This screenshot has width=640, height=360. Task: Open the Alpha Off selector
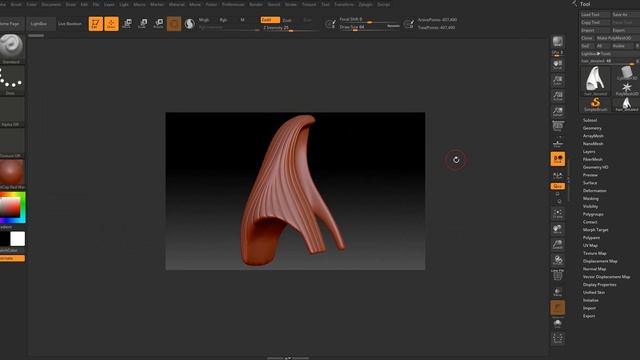[11, 112]
